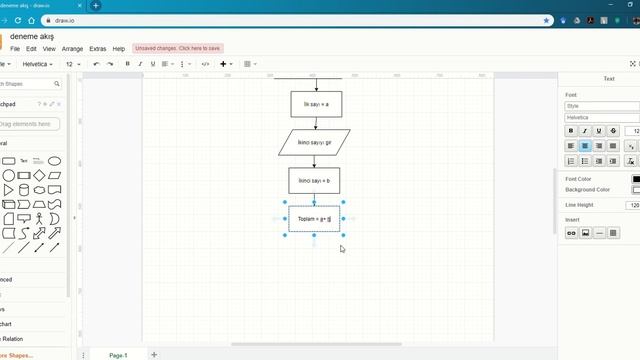Screen dimensions: 640x360
Task: Select the trapezoid shape in General
Action: click(39, 204)
